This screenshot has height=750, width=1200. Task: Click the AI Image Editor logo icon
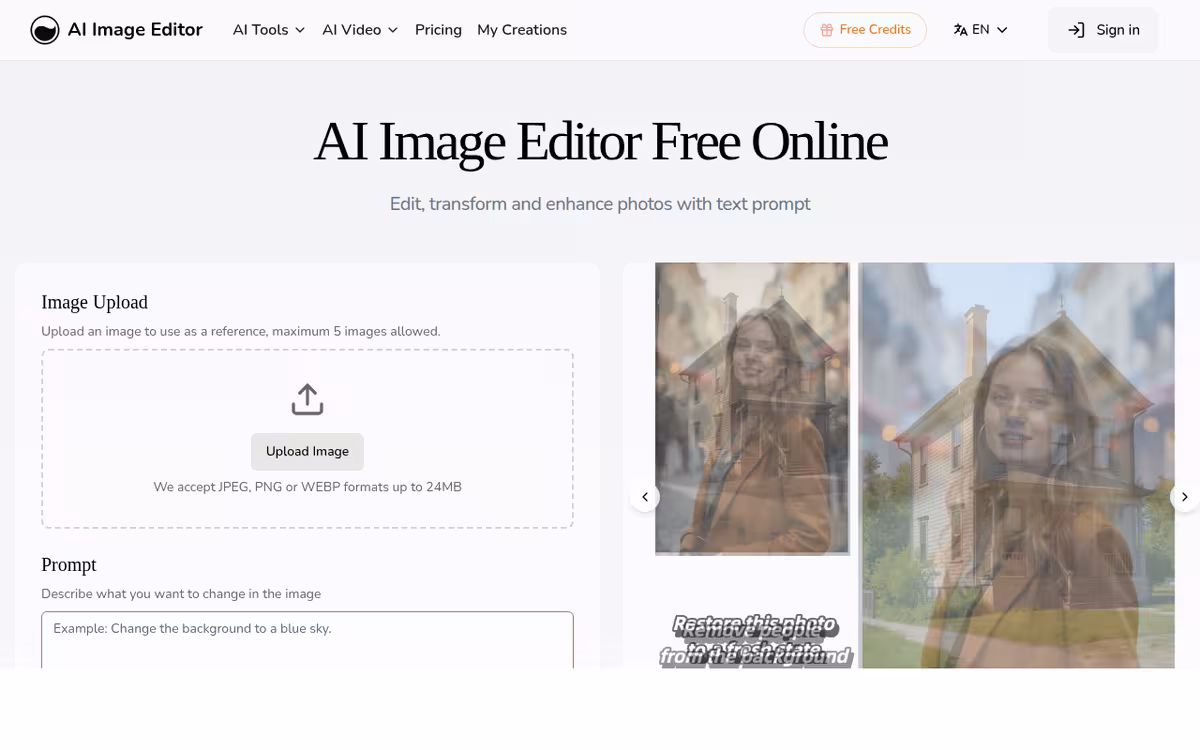click(x=45, y=30)
